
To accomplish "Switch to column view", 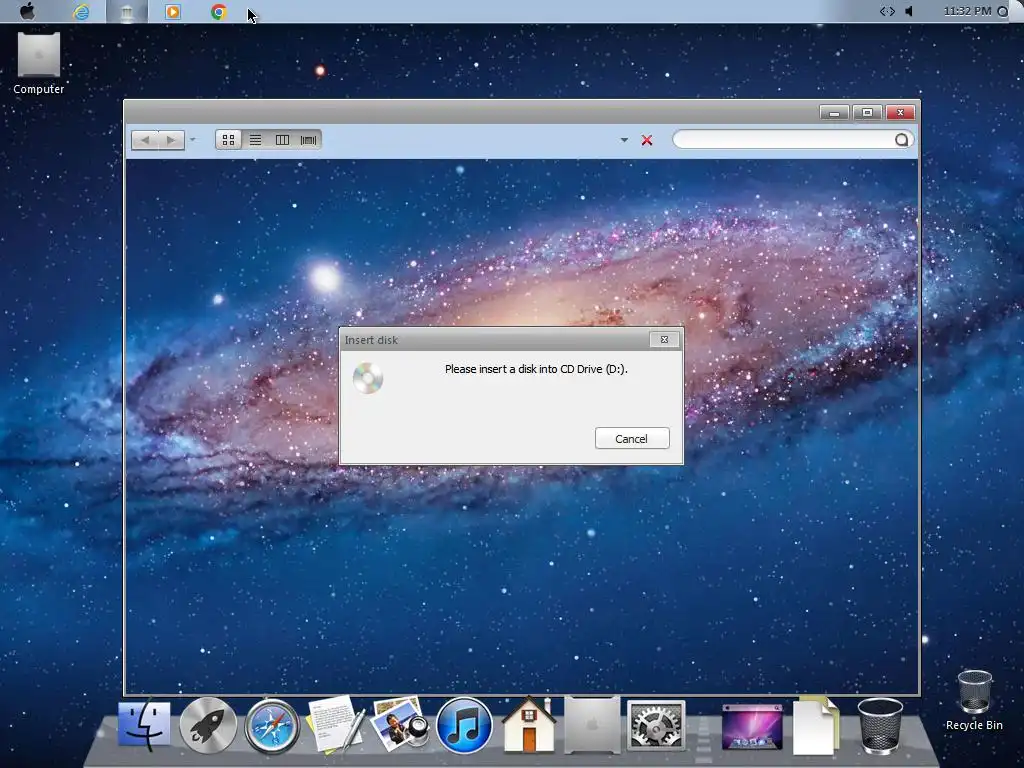I will click(282, 140).
